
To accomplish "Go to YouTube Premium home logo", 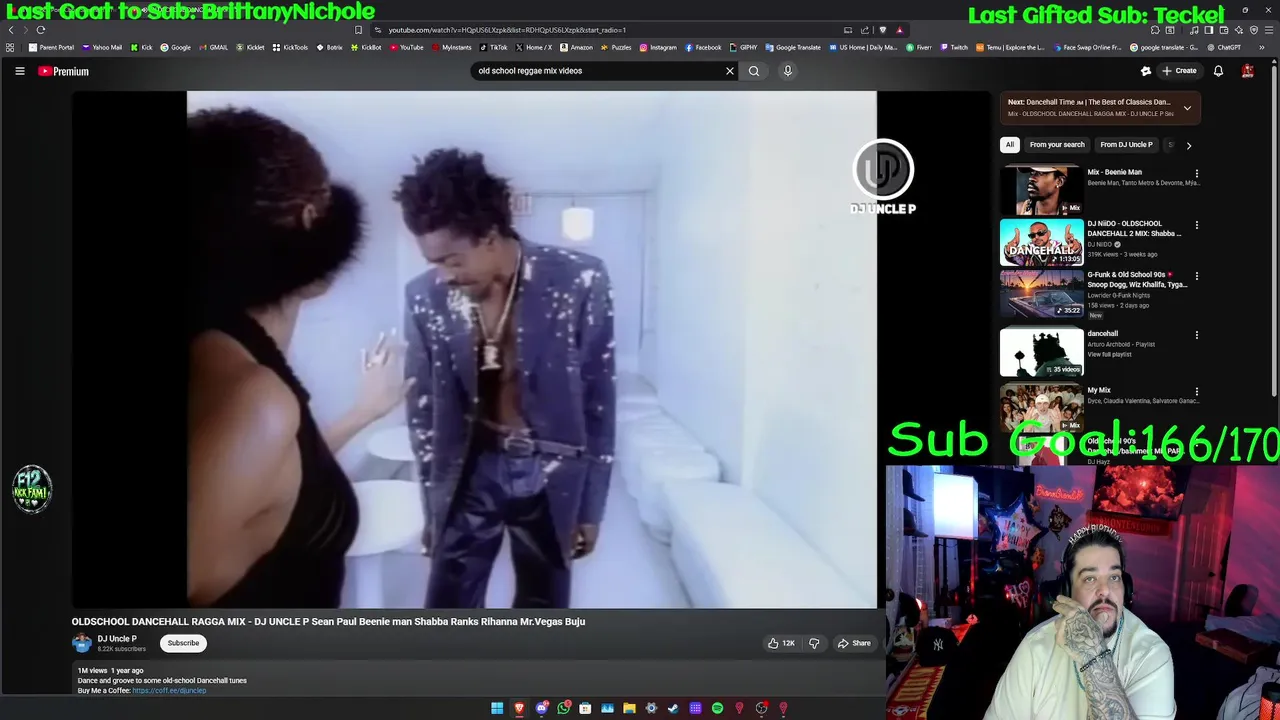I will pyautogui.click(x=63, y=71).
